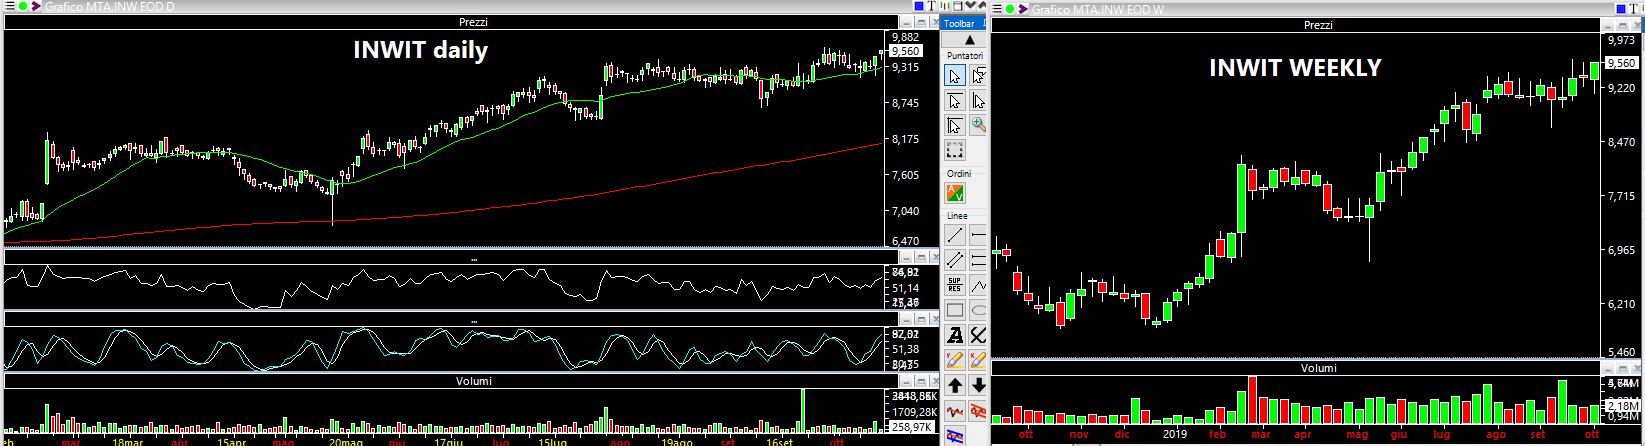The height and width of the screenshot is (446, 1645).
Task: Select the text annotation A tool
Action: (x=955, y=335)
